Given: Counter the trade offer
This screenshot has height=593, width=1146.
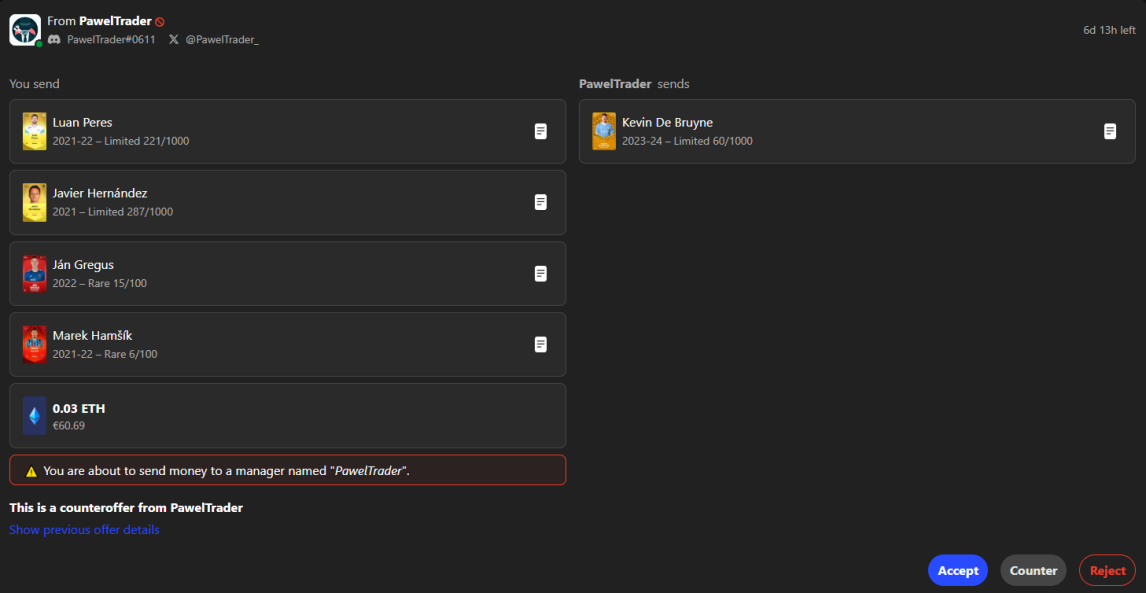Looking at the screenshot, I should pyautogui.click(x=1033, y=570).
